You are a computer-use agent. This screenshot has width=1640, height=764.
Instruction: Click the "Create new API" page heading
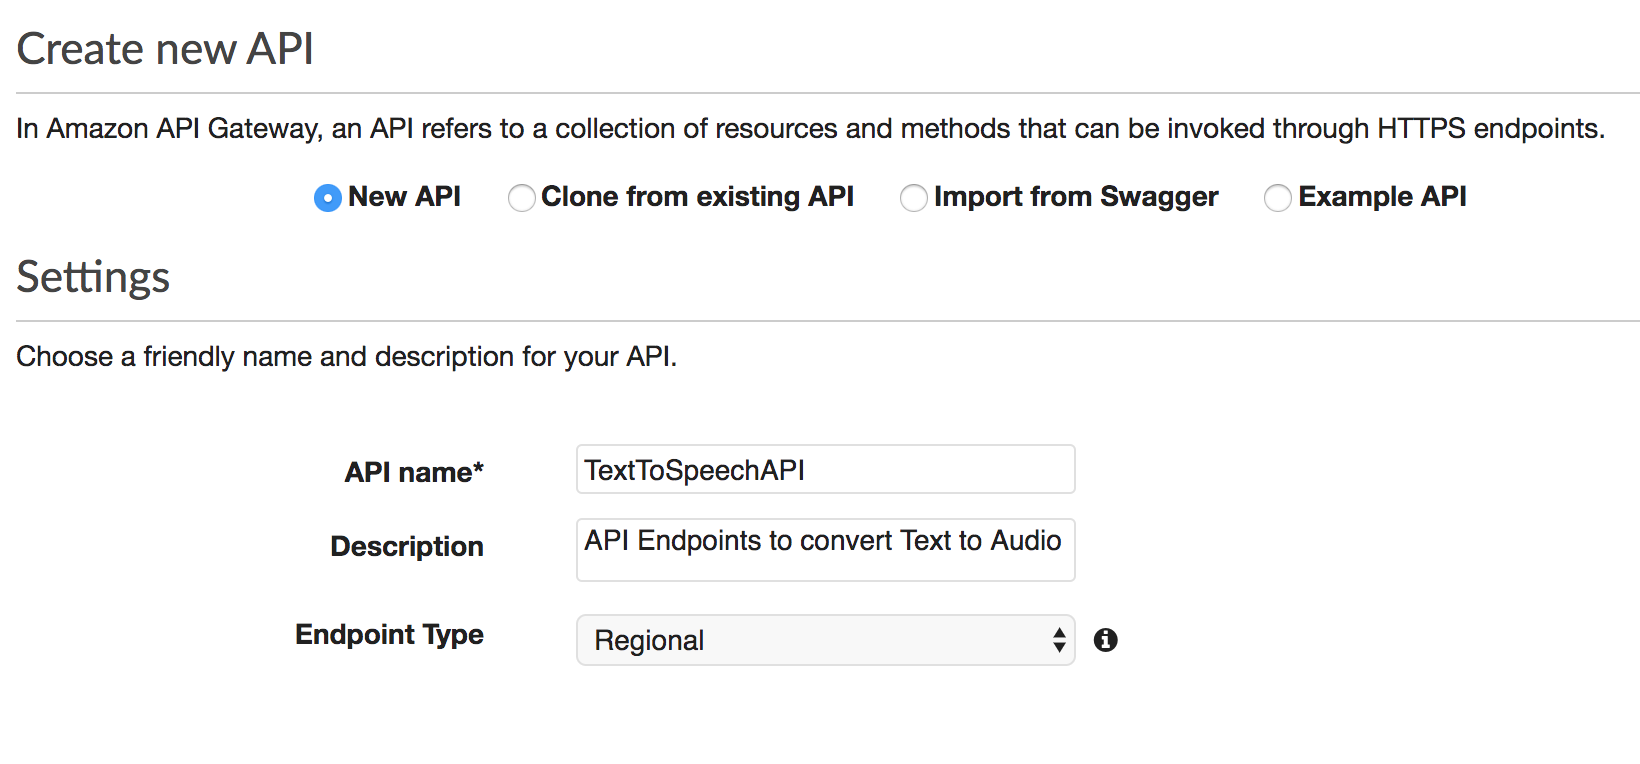point(165,49)
